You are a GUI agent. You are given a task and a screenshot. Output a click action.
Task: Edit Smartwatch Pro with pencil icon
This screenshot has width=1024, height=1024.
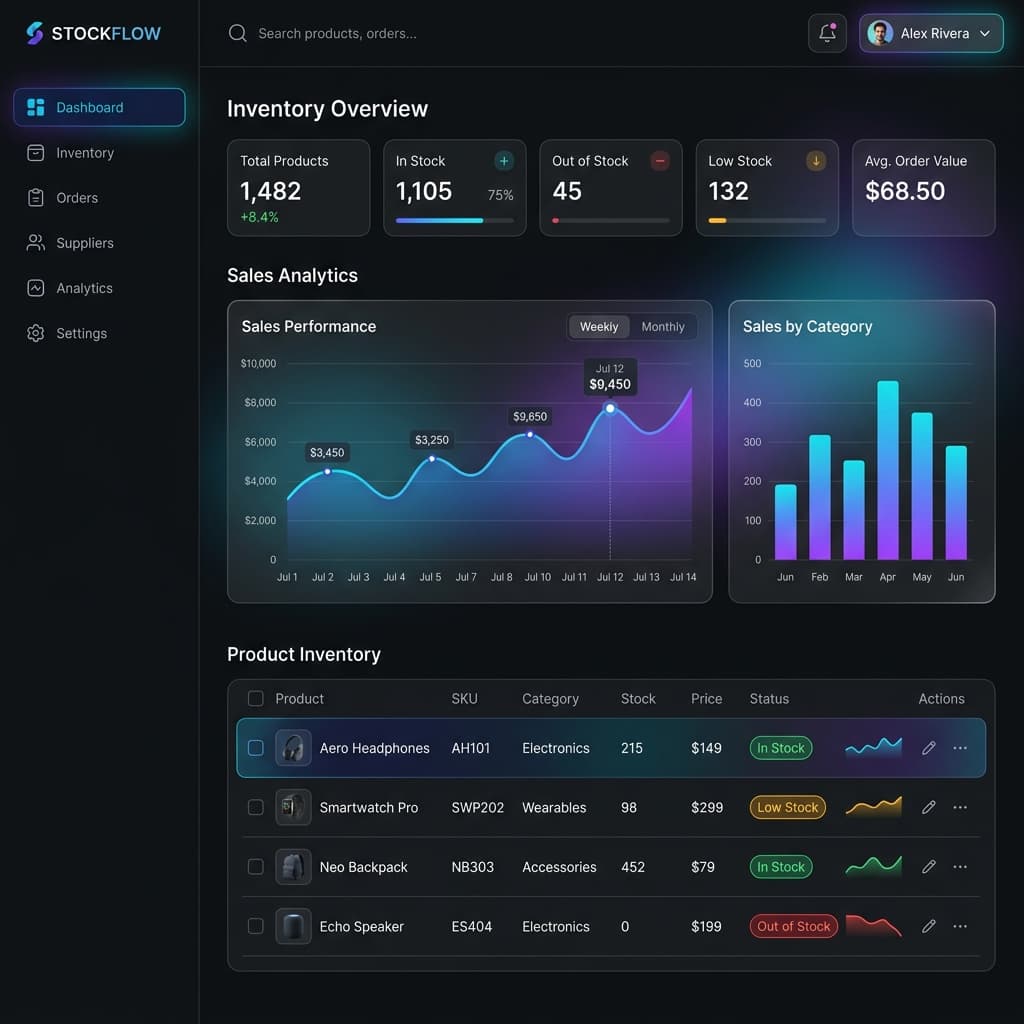pos(929,807)
